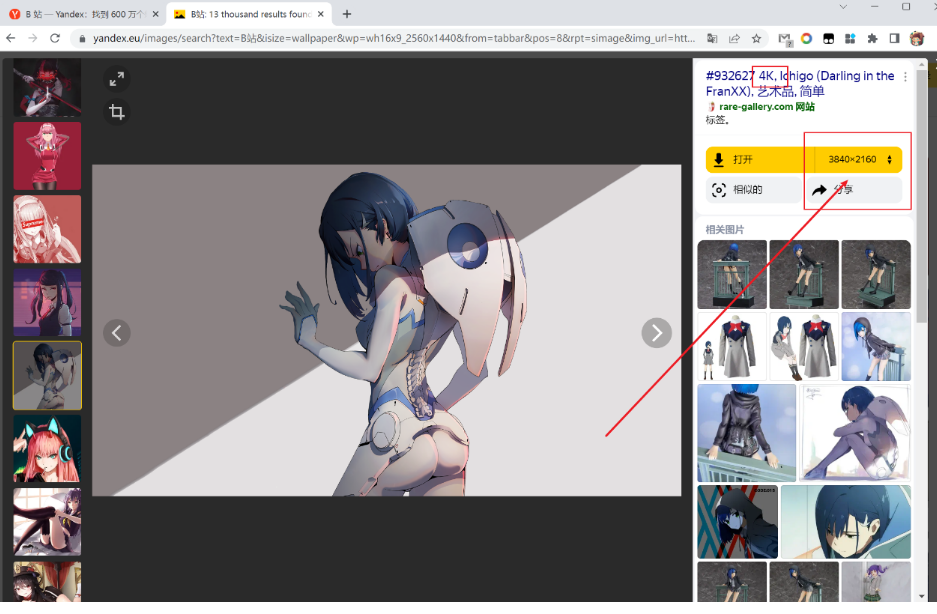Viewport: 937px width, 614px height.
Task: Close the 'B站 — Yandex' tab
Action: (x=155, y=14)
